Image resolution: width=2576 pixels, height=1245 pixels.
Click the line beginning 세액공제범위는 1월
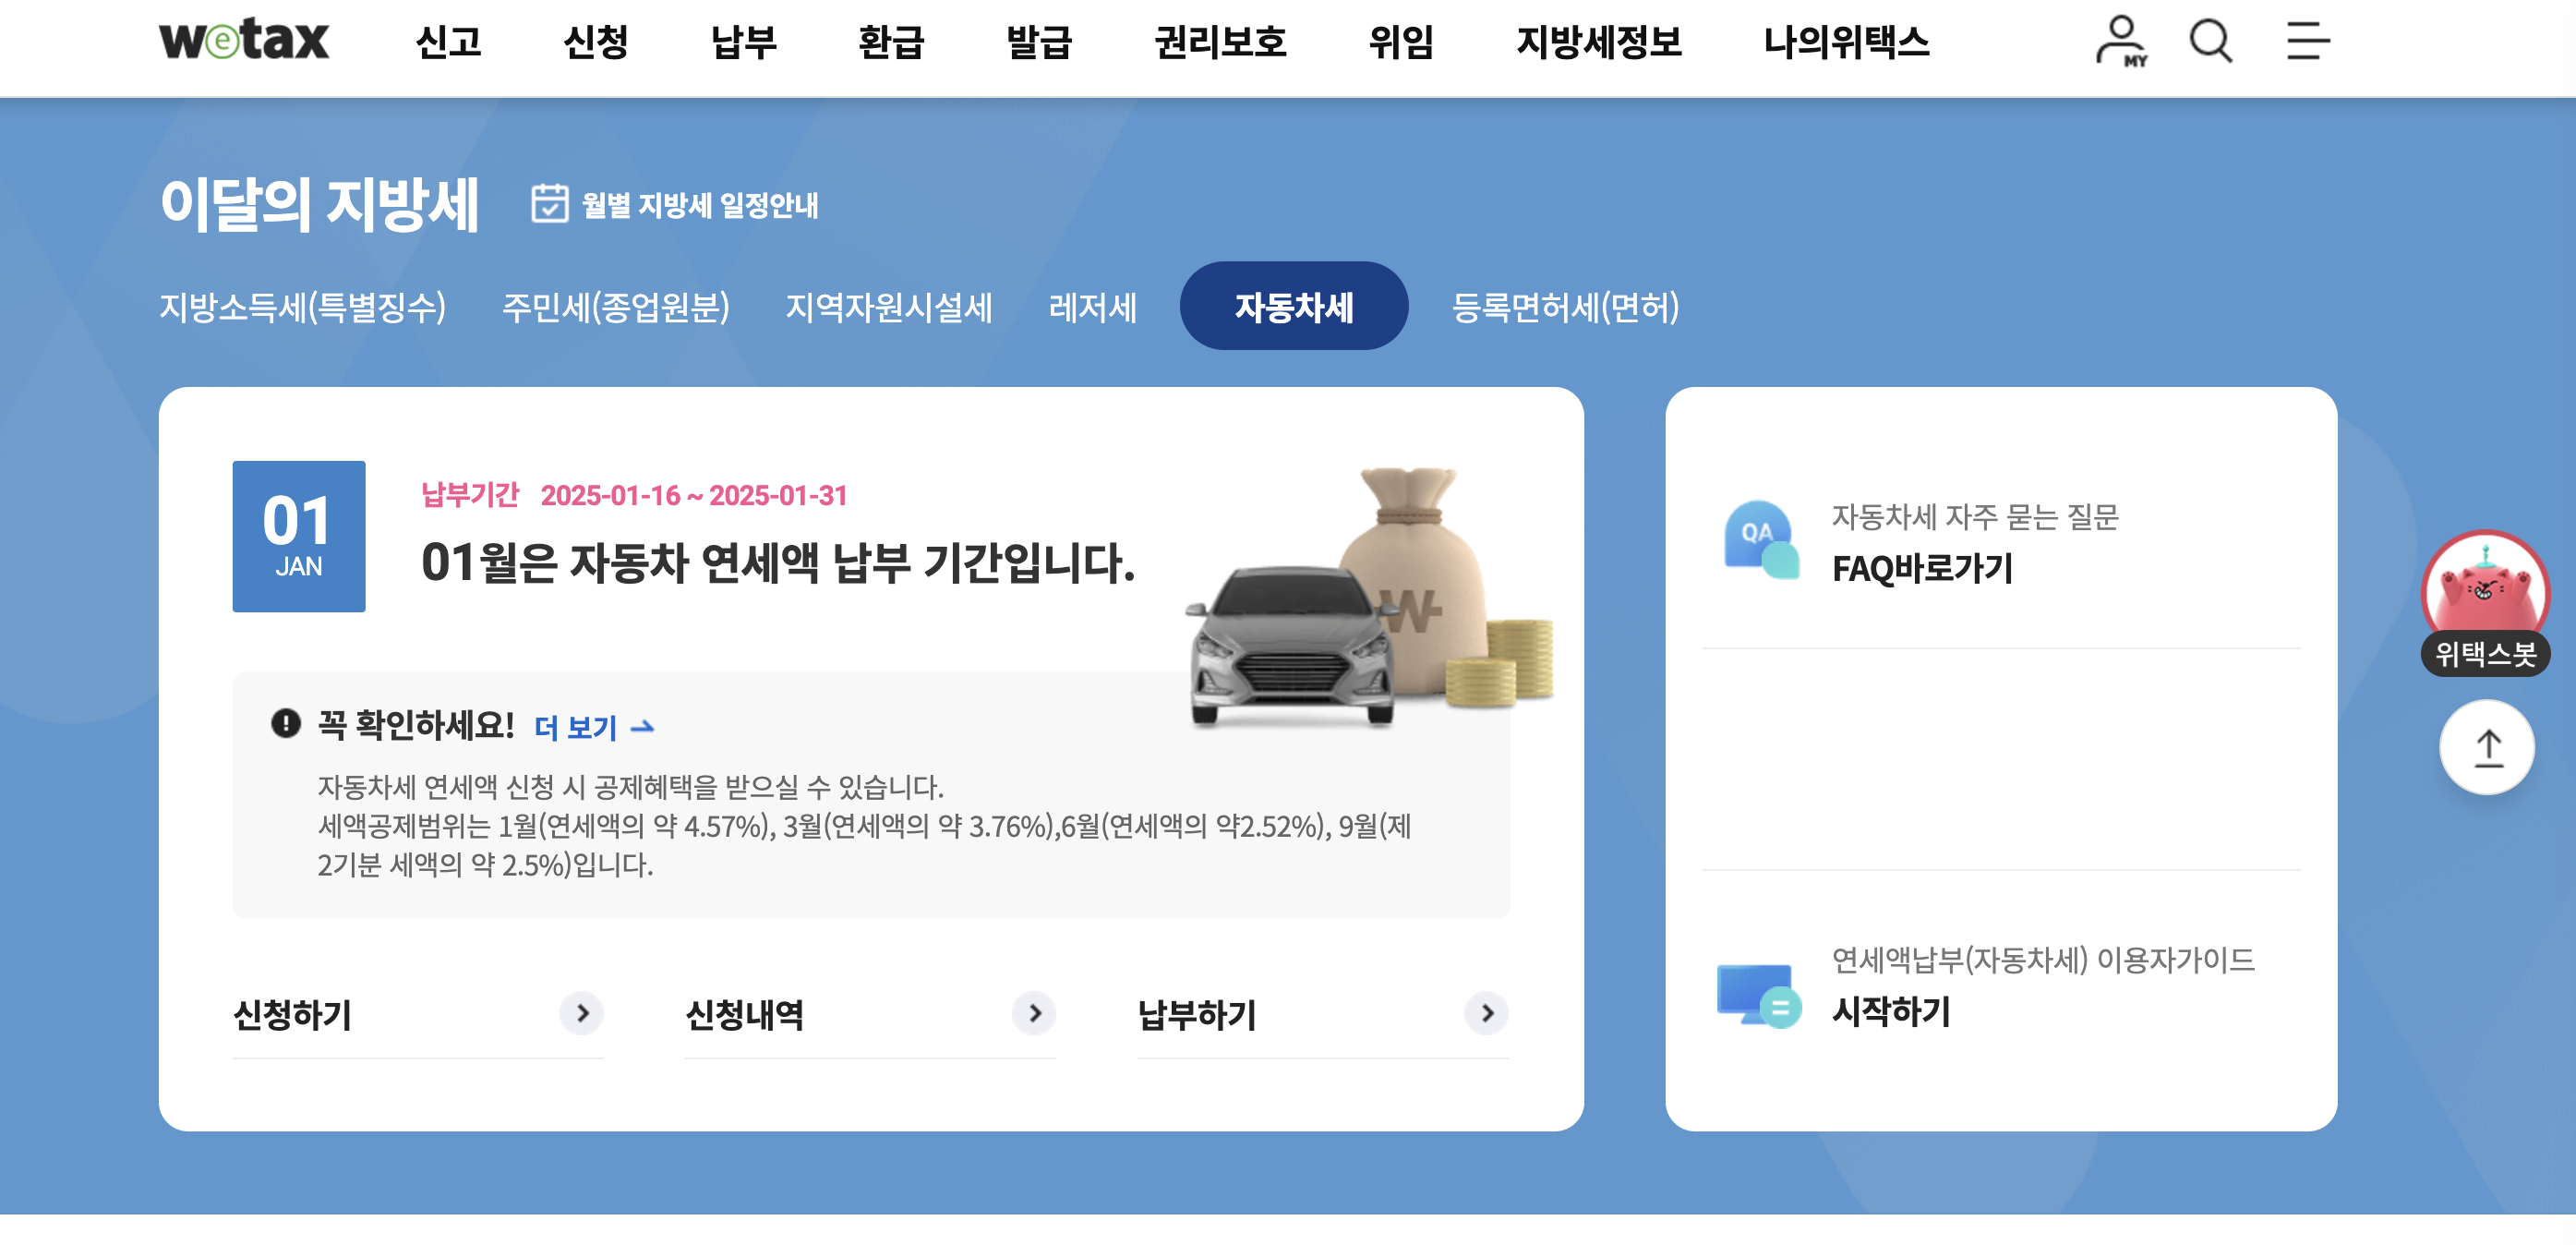(864, 826)
